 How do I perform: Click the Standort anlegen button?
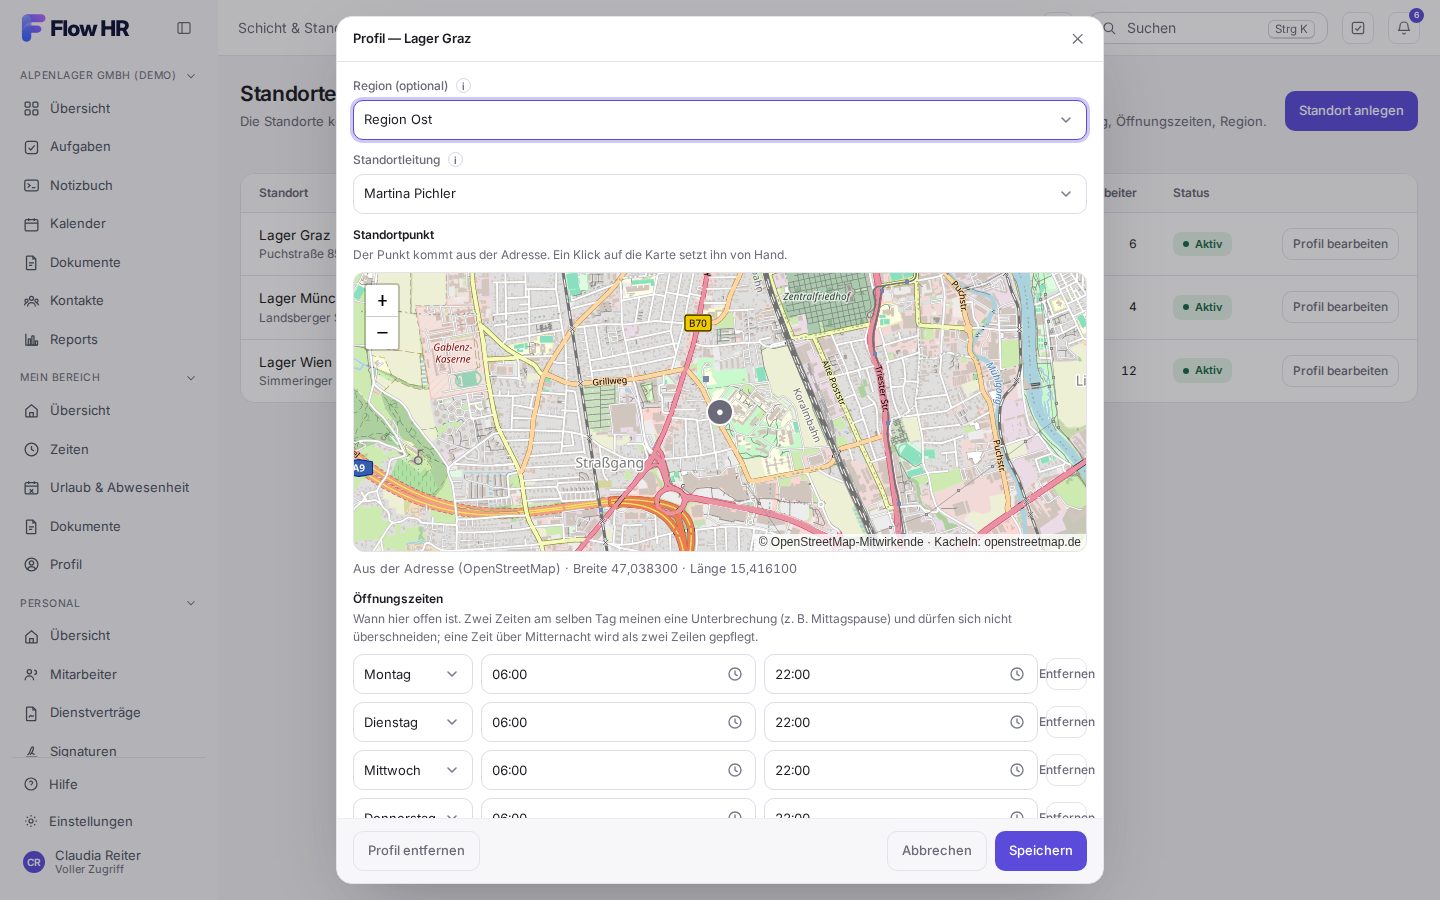[x=1351, y=111]
